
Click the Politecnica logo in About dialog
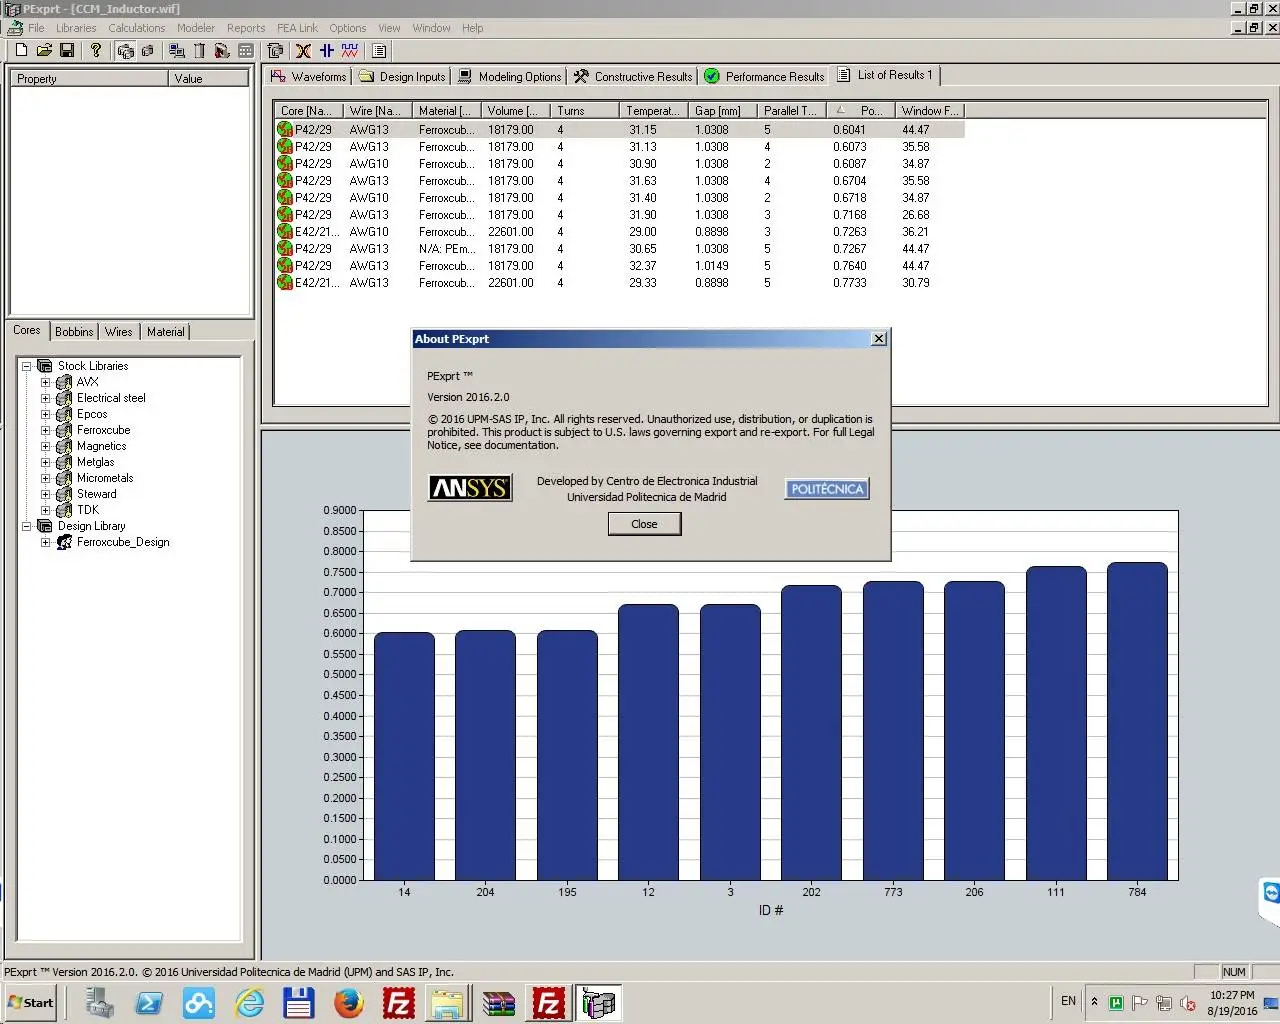coord(827,489)
